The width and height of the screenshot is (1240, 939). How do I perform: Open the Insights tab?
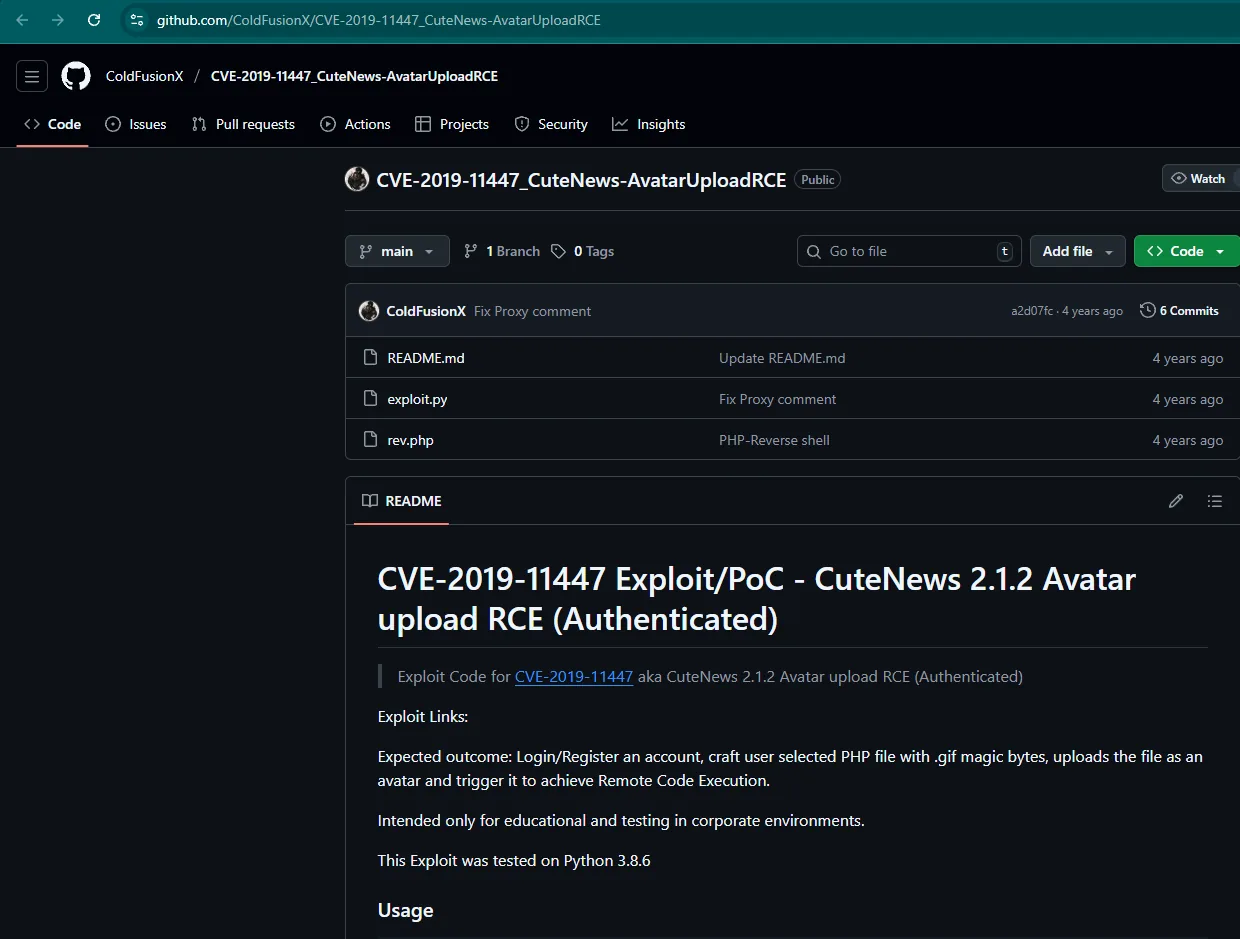pos(649,124)
